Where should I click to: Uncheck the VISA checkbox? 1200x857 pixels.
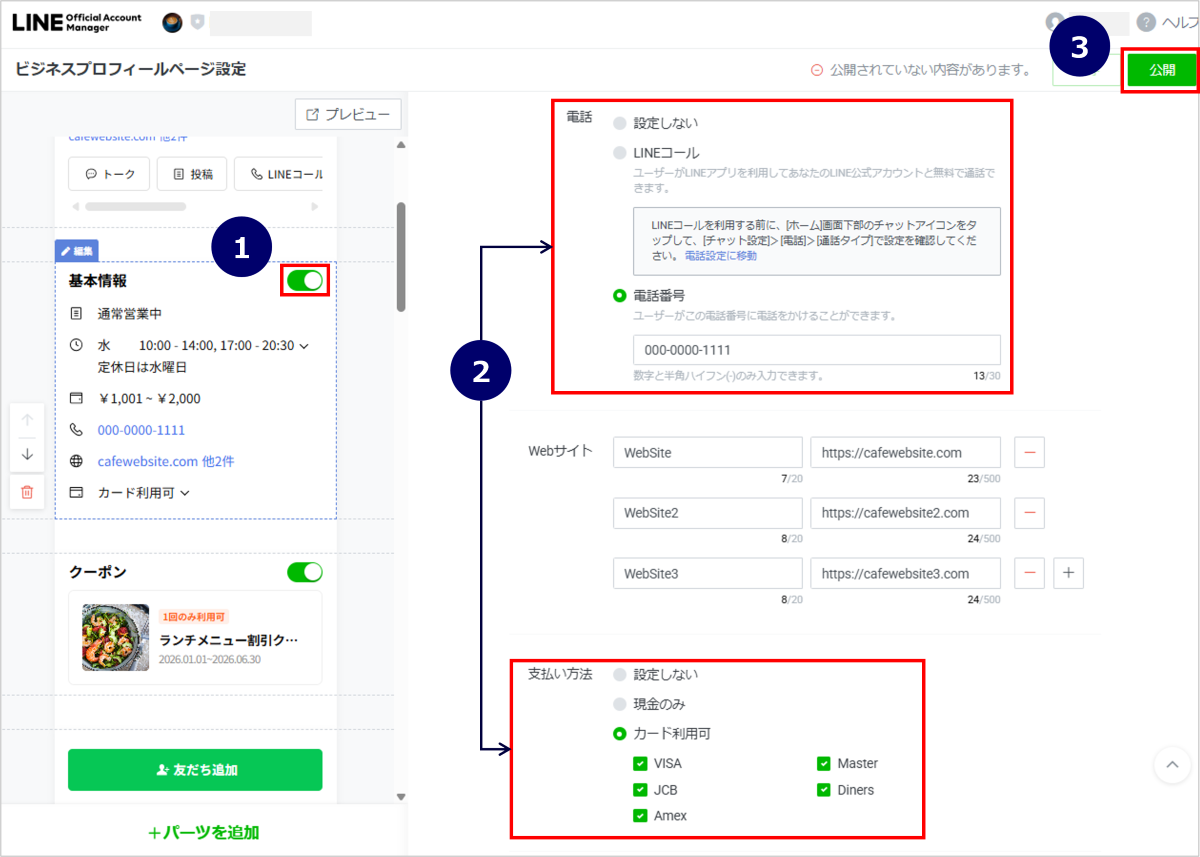point(640,763)
